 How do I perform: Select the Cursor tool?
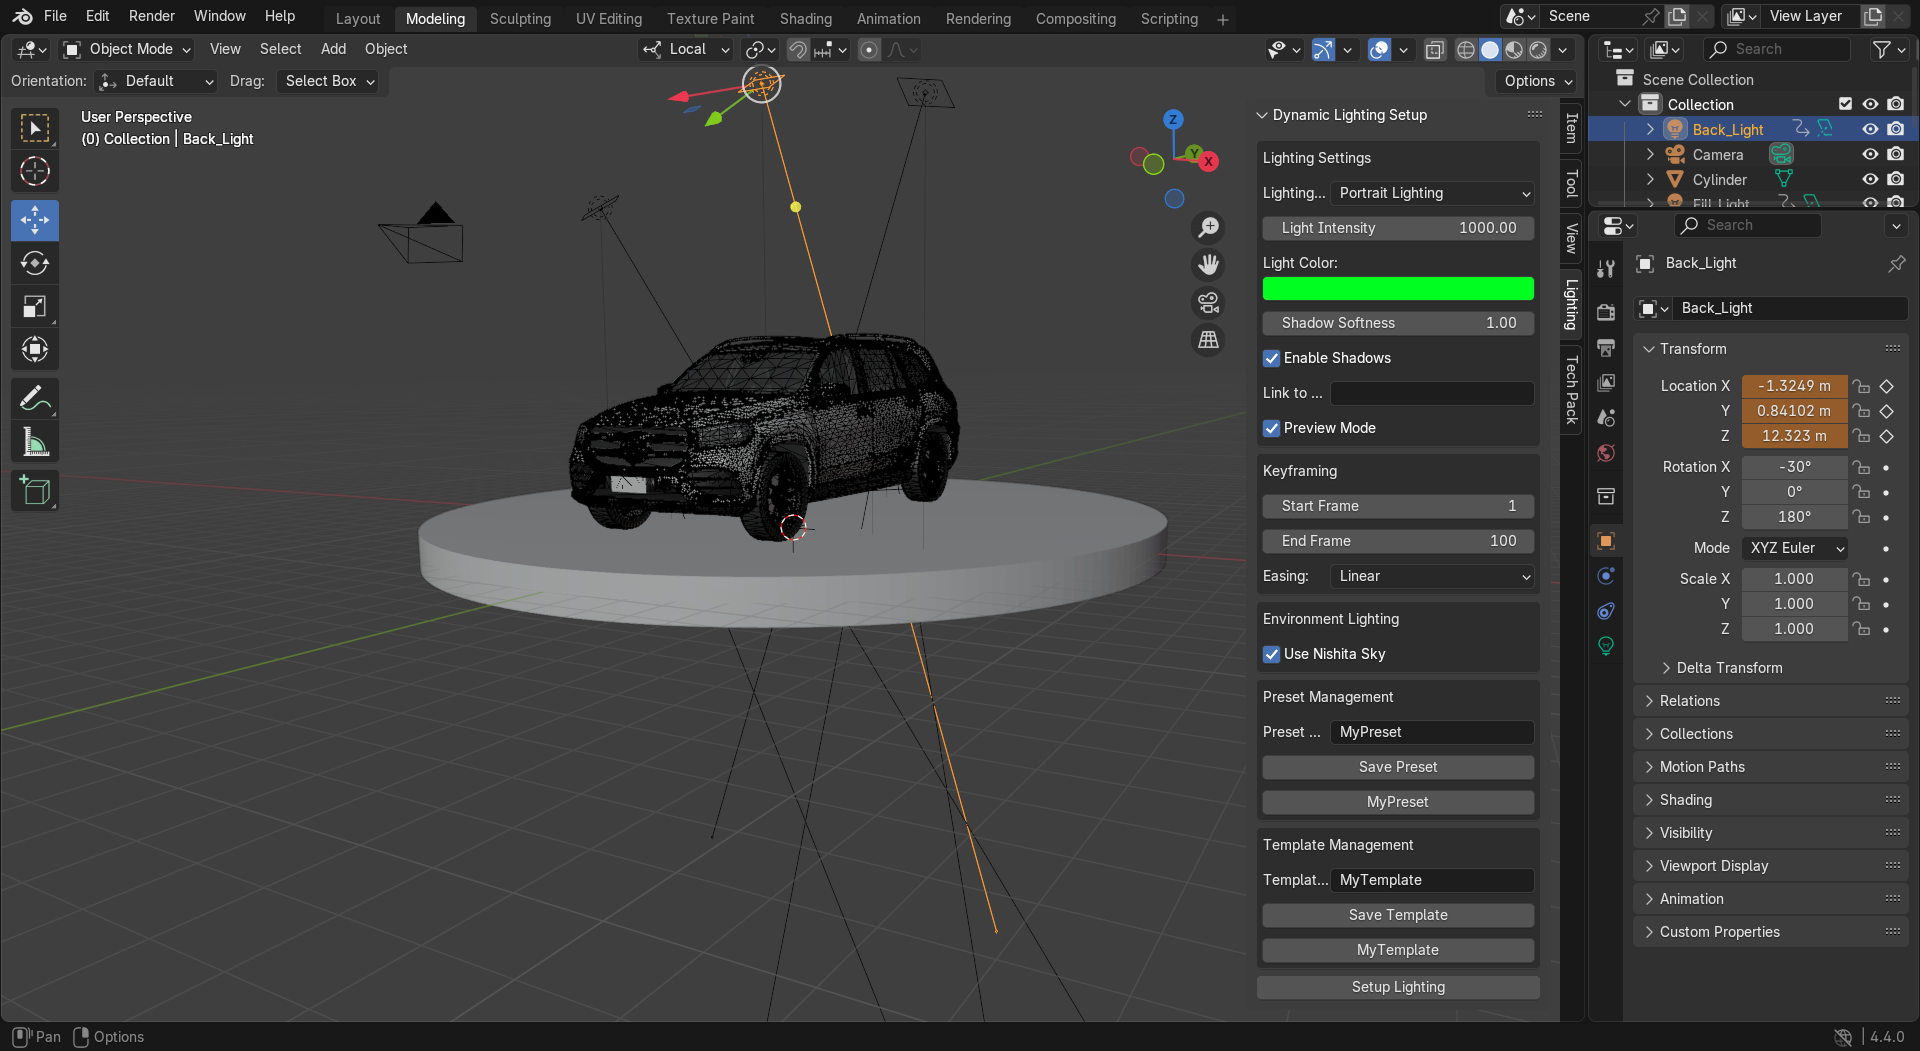coord(35,171)
